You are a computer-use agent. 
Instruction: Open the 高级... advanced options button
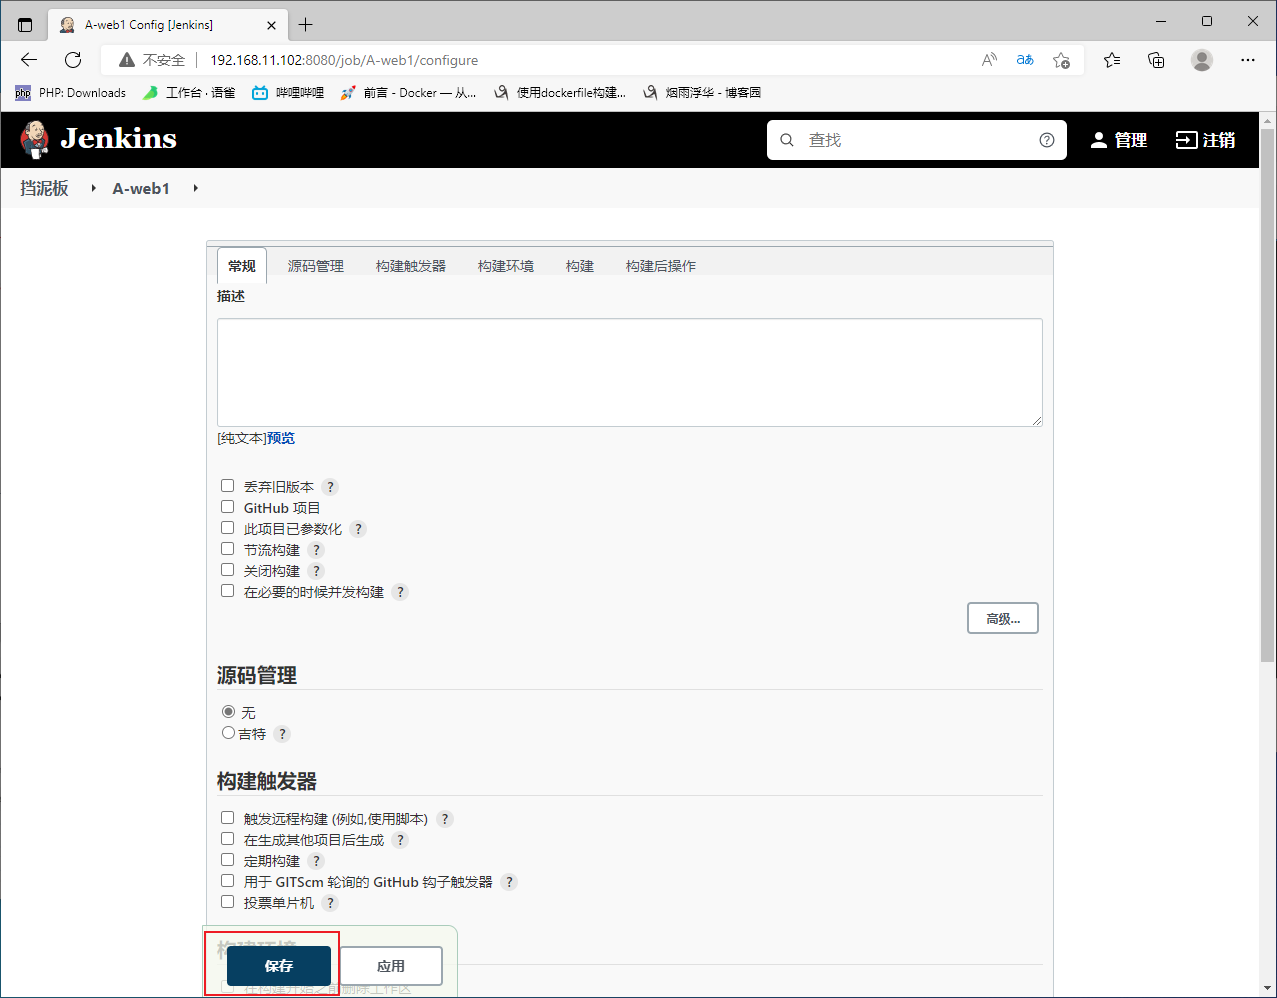click(1003, 619)
